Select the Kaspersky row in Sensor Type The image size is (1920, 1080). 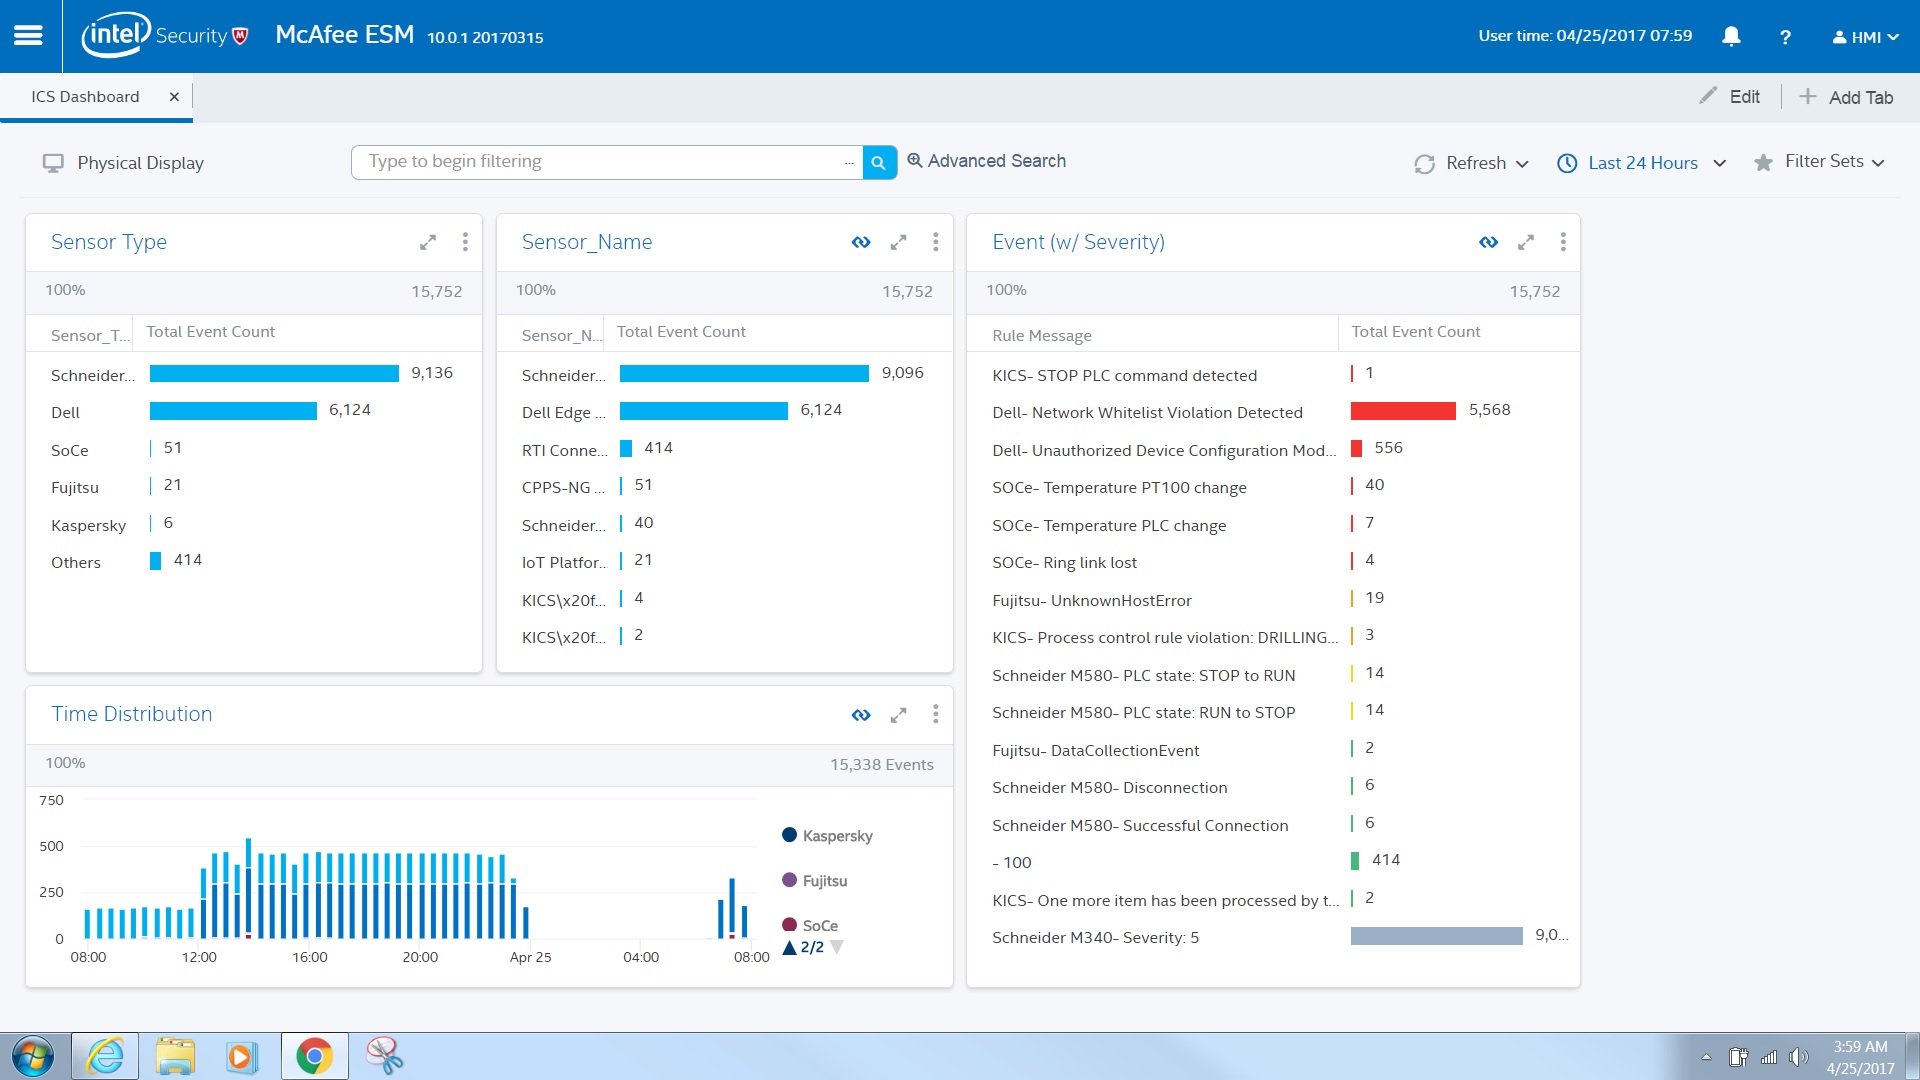[x=254, y=525]
